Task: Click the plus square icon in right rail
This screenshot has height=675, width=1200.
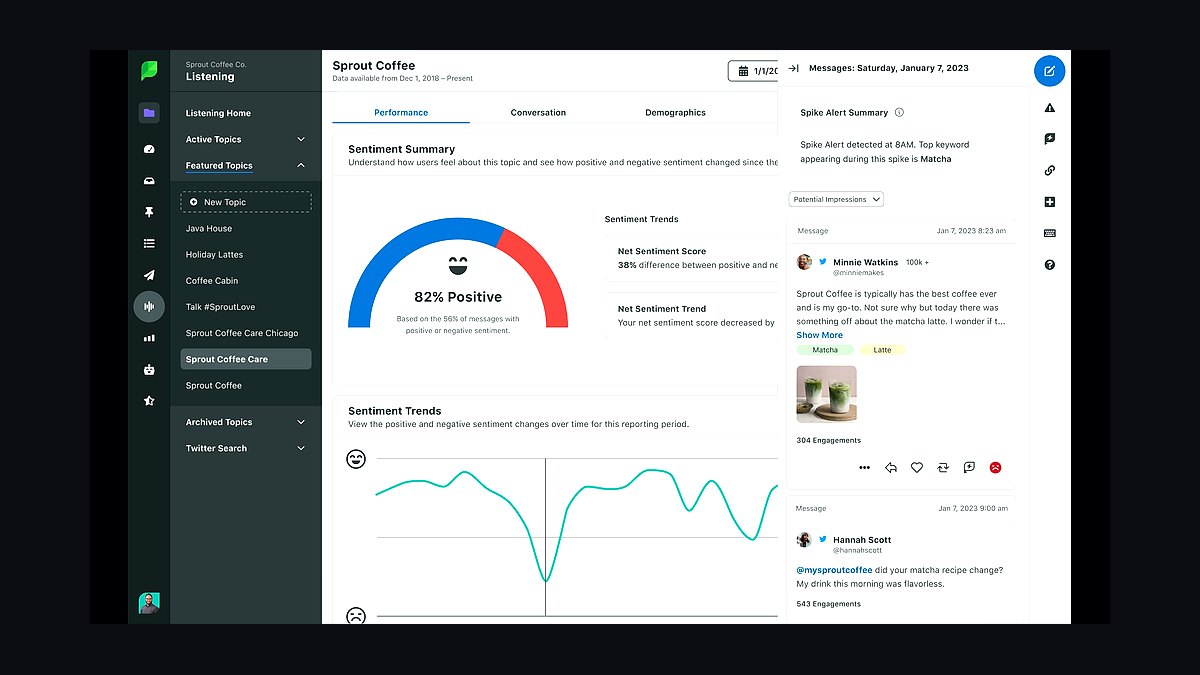Action: tap(1049, 202)
